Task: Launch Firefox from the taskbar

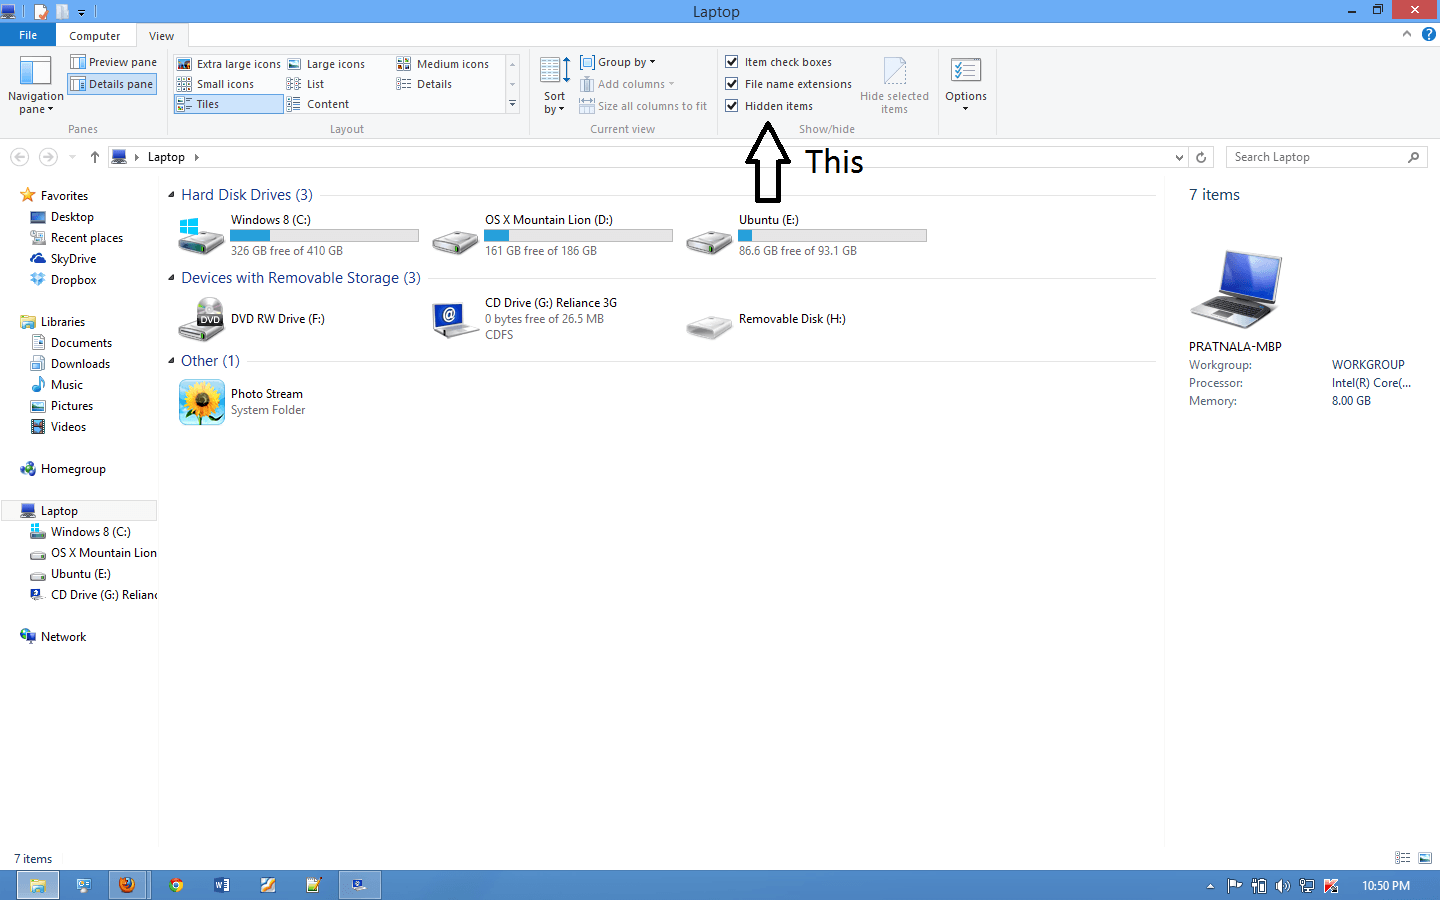Action: pos(127,885)
